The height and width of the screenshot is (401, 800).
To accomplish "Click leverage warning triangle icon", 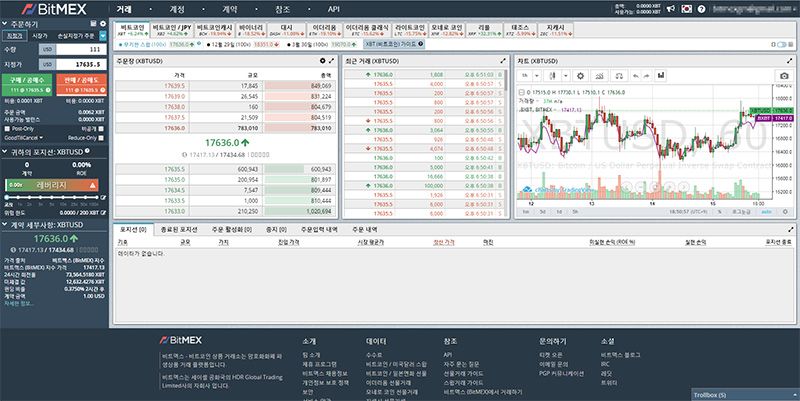I will 92,185.
